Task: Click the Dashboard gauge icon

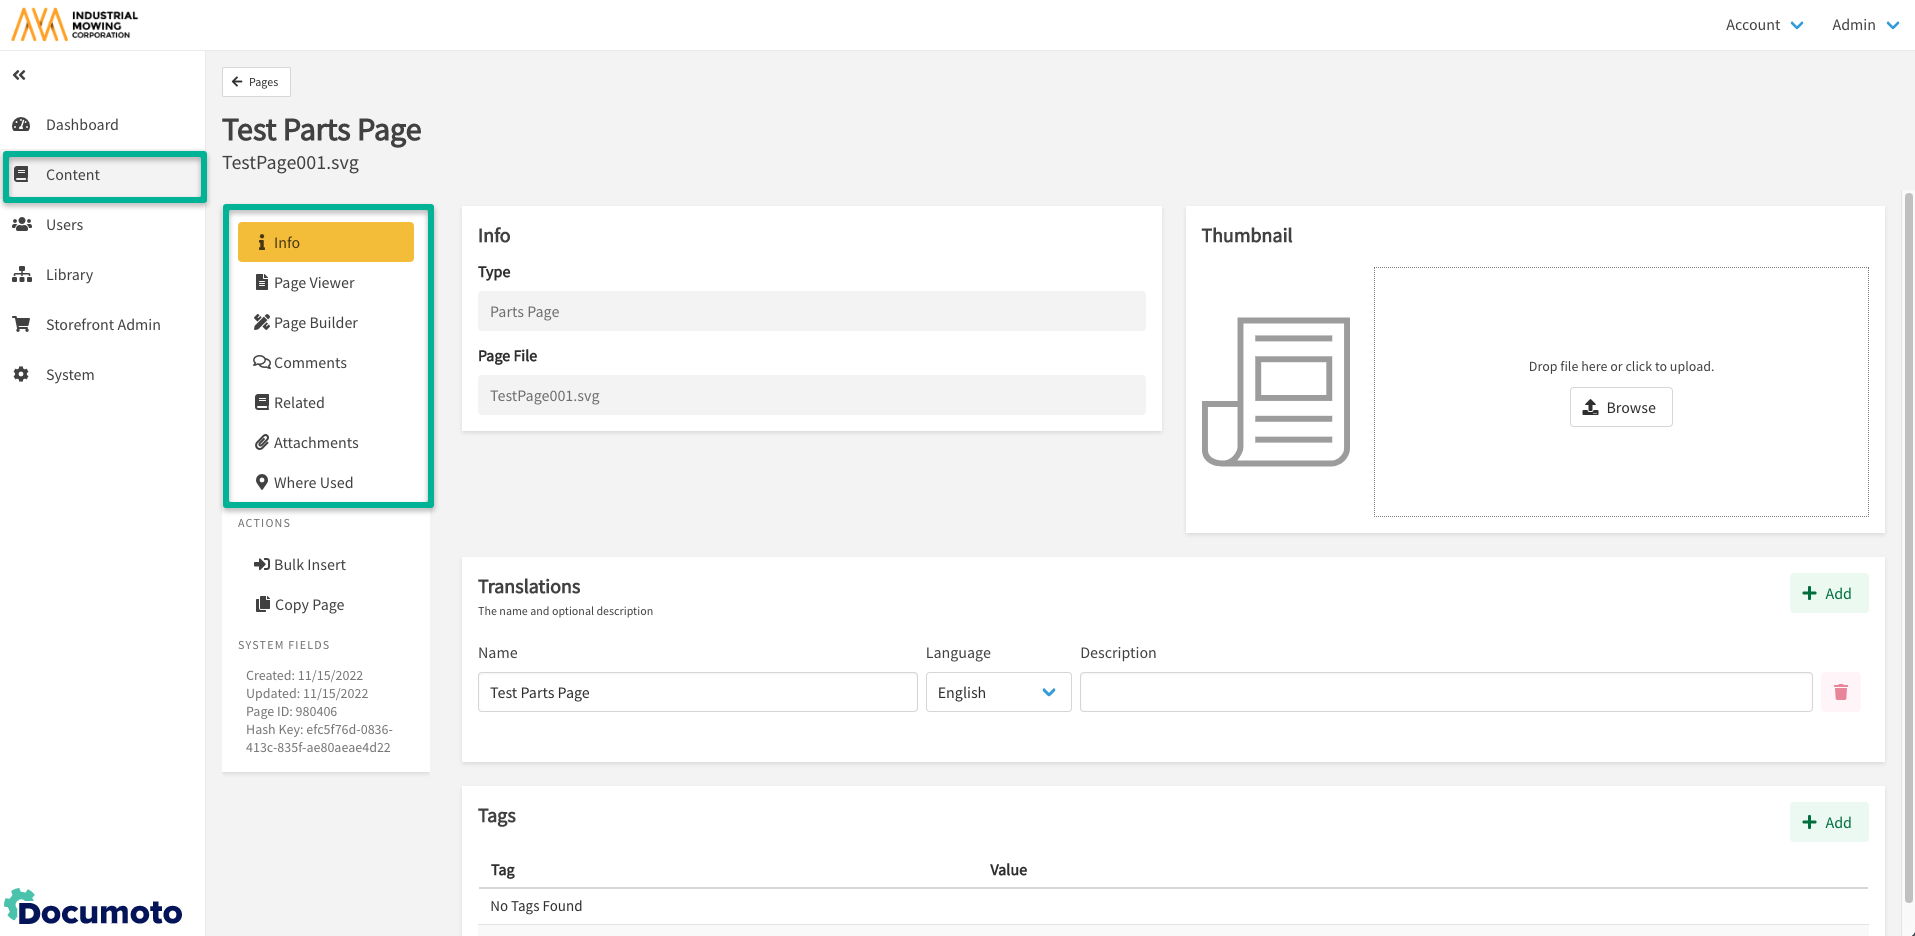Action: tap(21, 125)
